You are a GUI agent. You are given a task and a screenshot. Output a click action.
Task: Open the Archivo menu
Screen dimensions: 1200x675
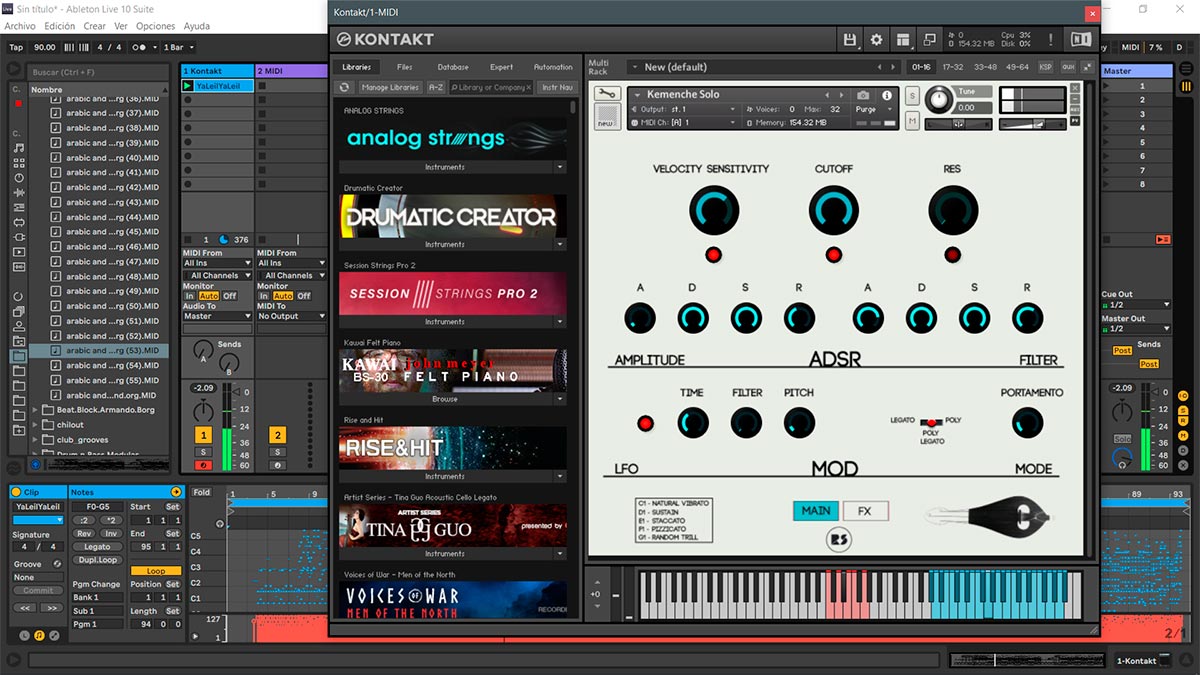[x=20, y=26]
